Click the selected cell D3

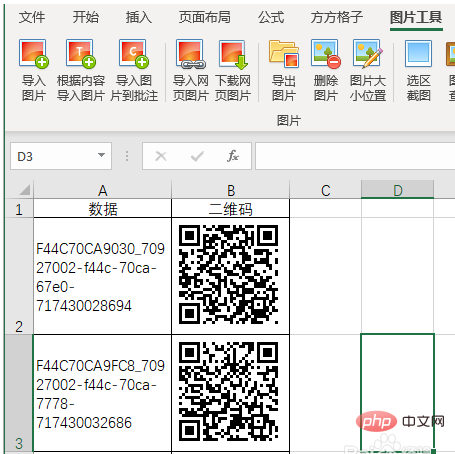(397, 393)
